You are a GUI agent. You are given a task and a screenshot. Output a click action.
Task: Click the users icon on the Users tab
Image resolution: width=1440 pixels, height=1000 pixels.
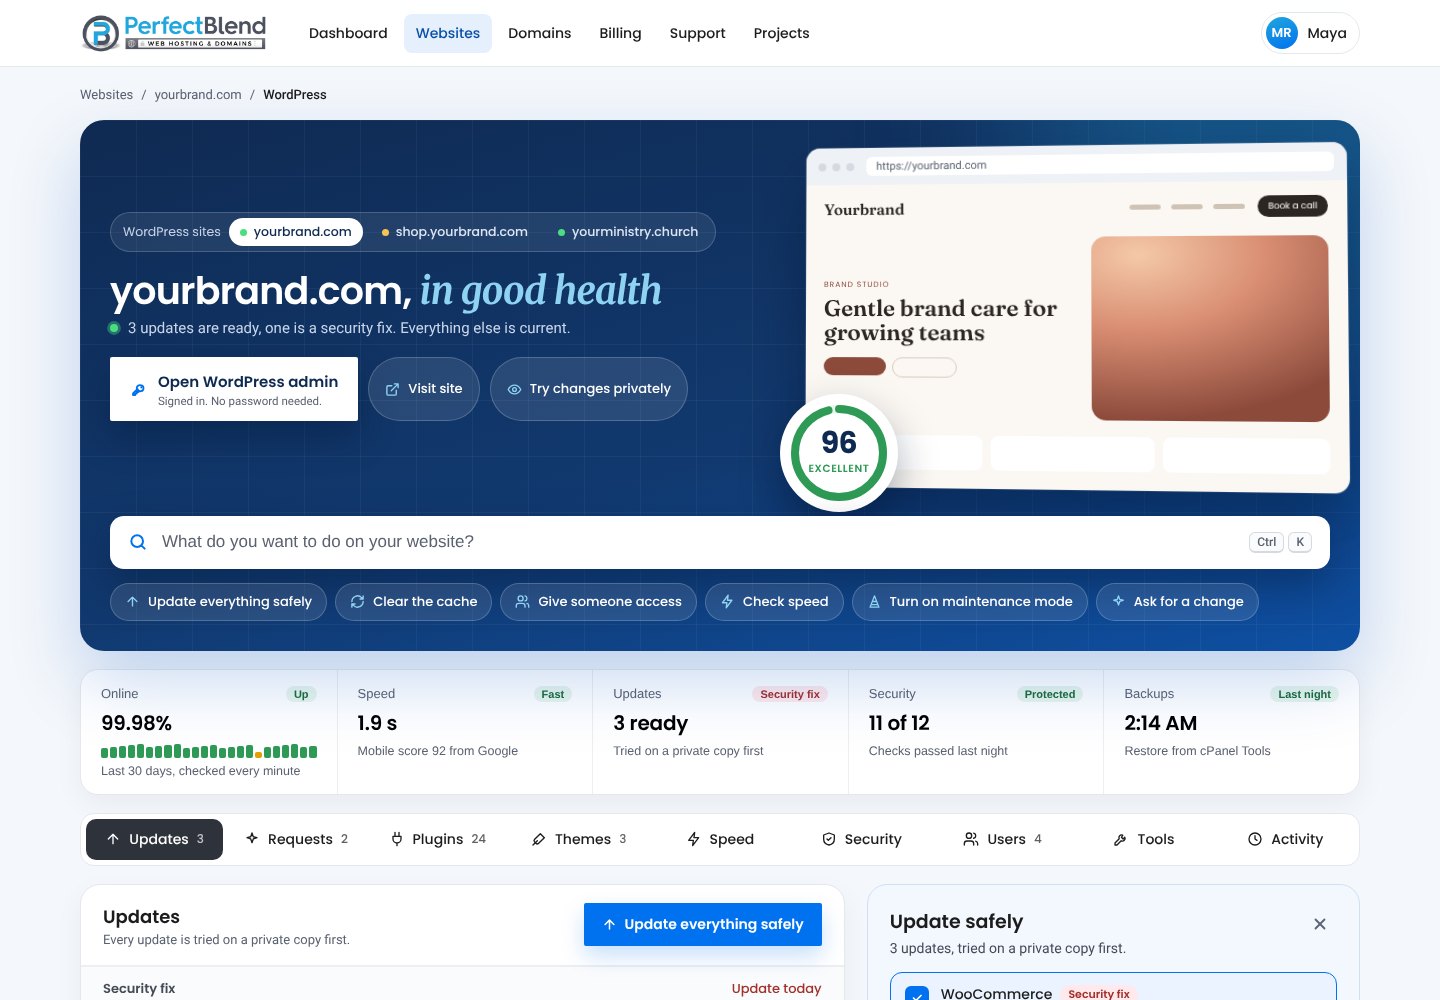[x=971, y=840]
